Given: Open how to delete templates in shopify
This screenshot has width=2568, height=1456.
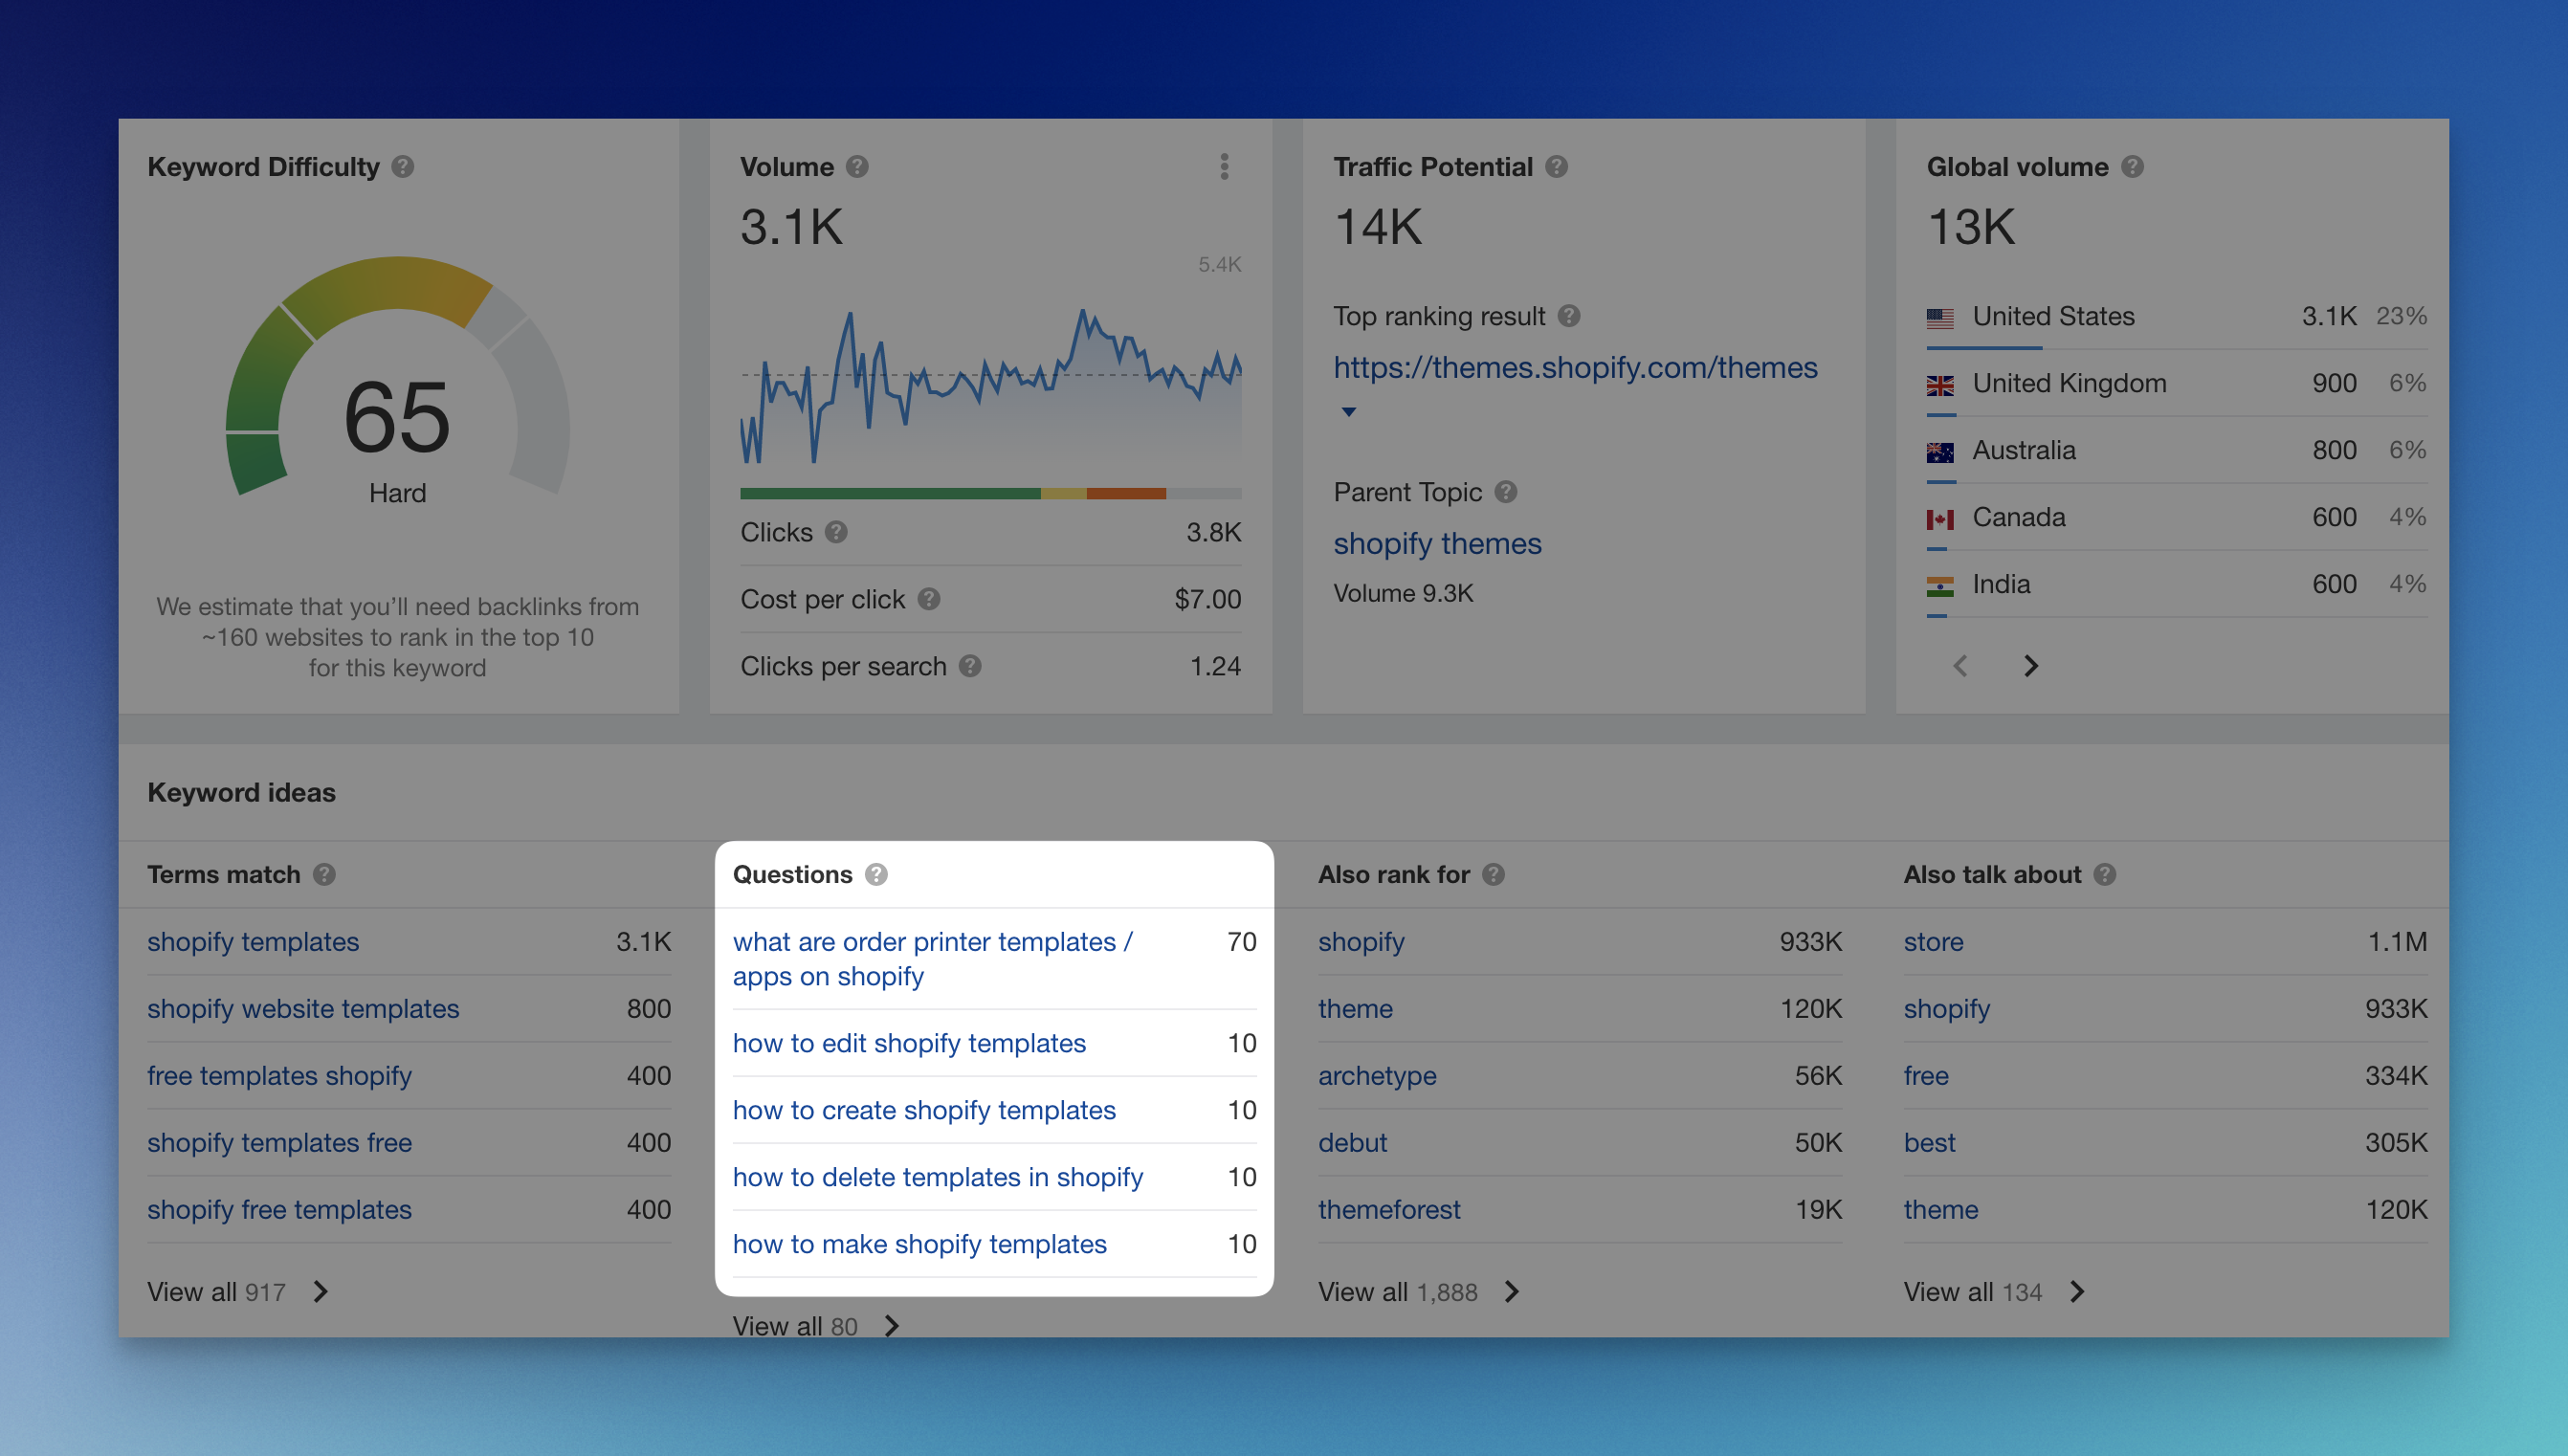Looking at the screenshot, I should (x=937, y=1178).
